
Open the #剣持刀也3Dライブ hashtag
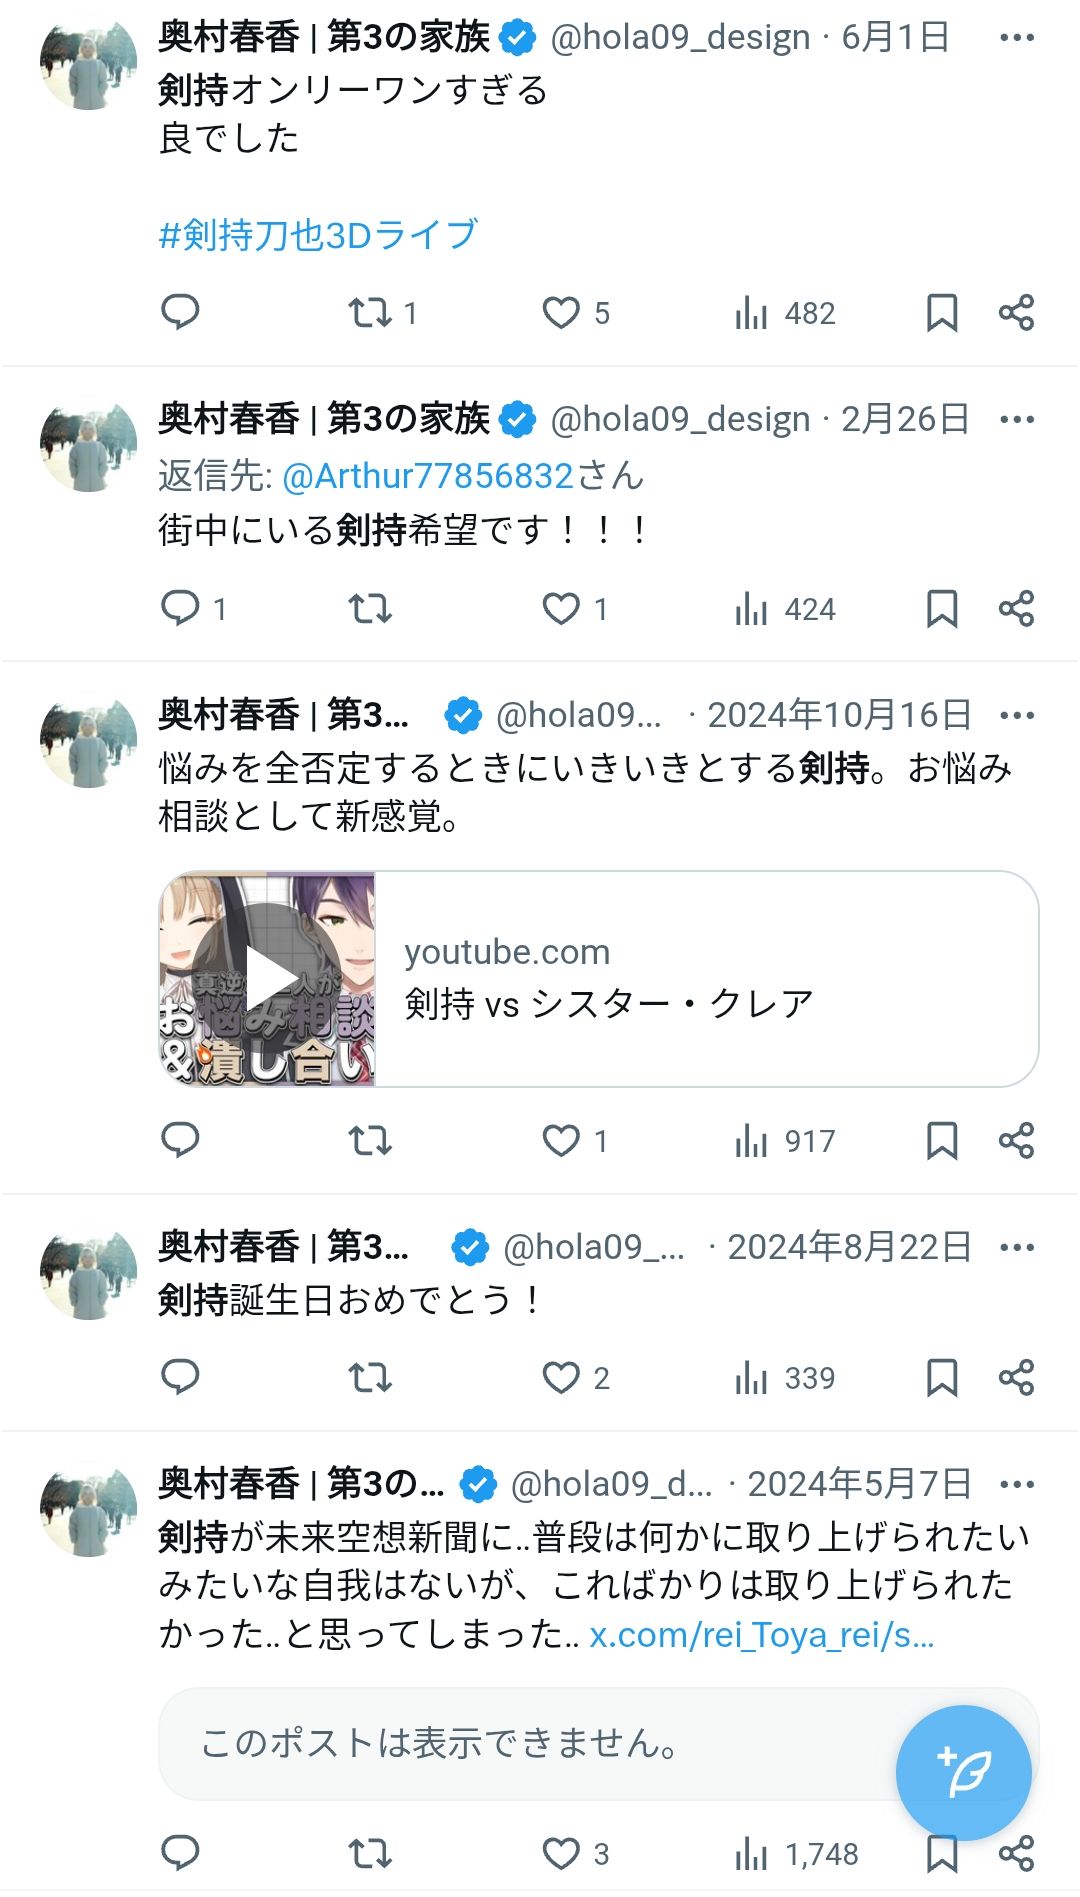click(318, 235)
